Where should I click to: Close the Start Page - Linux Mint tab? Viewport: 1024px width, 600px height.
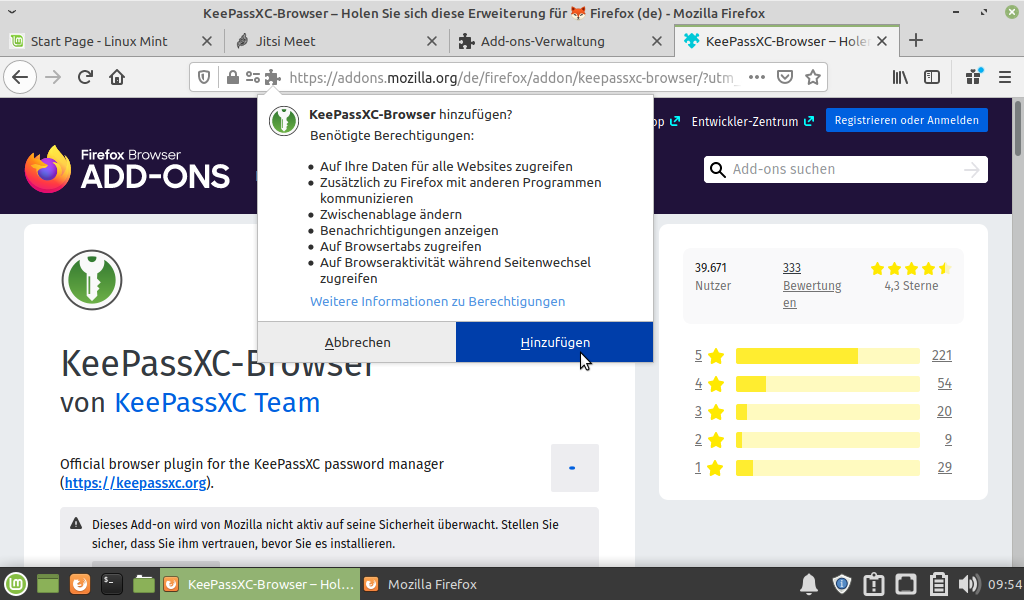207,41
